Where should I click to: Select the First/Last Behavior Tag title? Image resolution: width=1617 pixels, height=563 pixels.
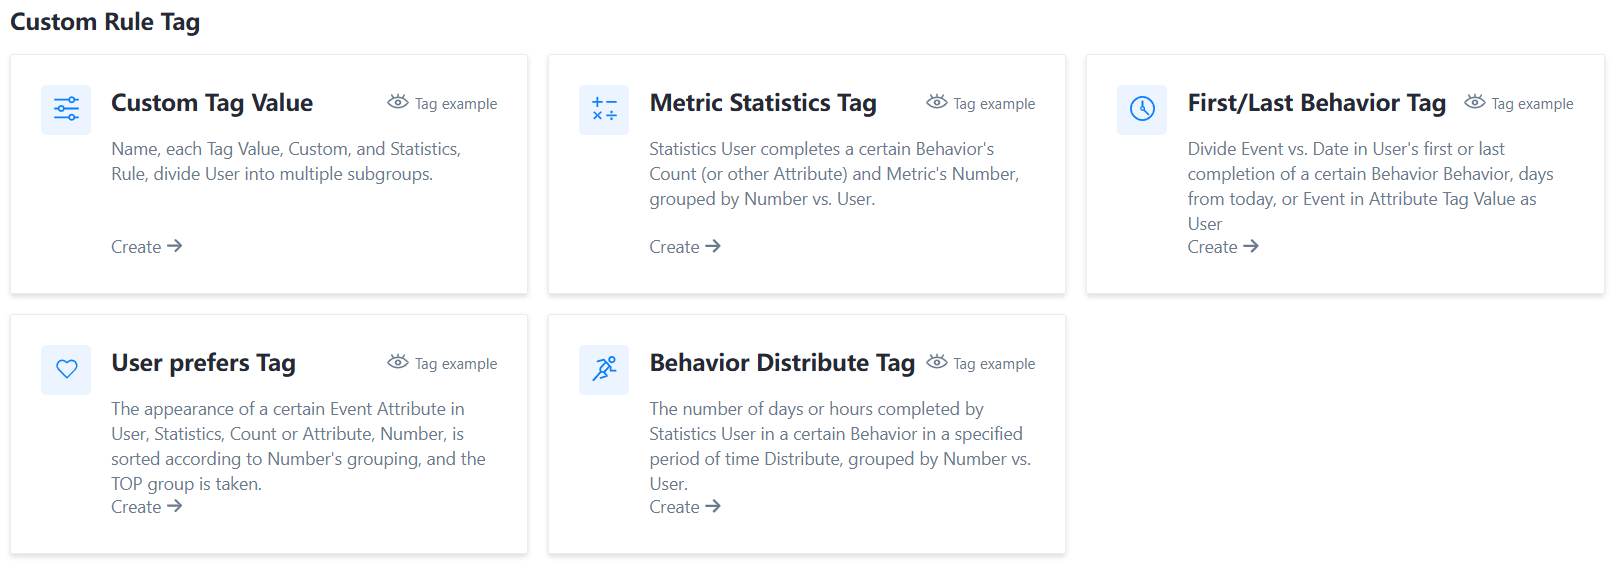(x=1316, y=103)
